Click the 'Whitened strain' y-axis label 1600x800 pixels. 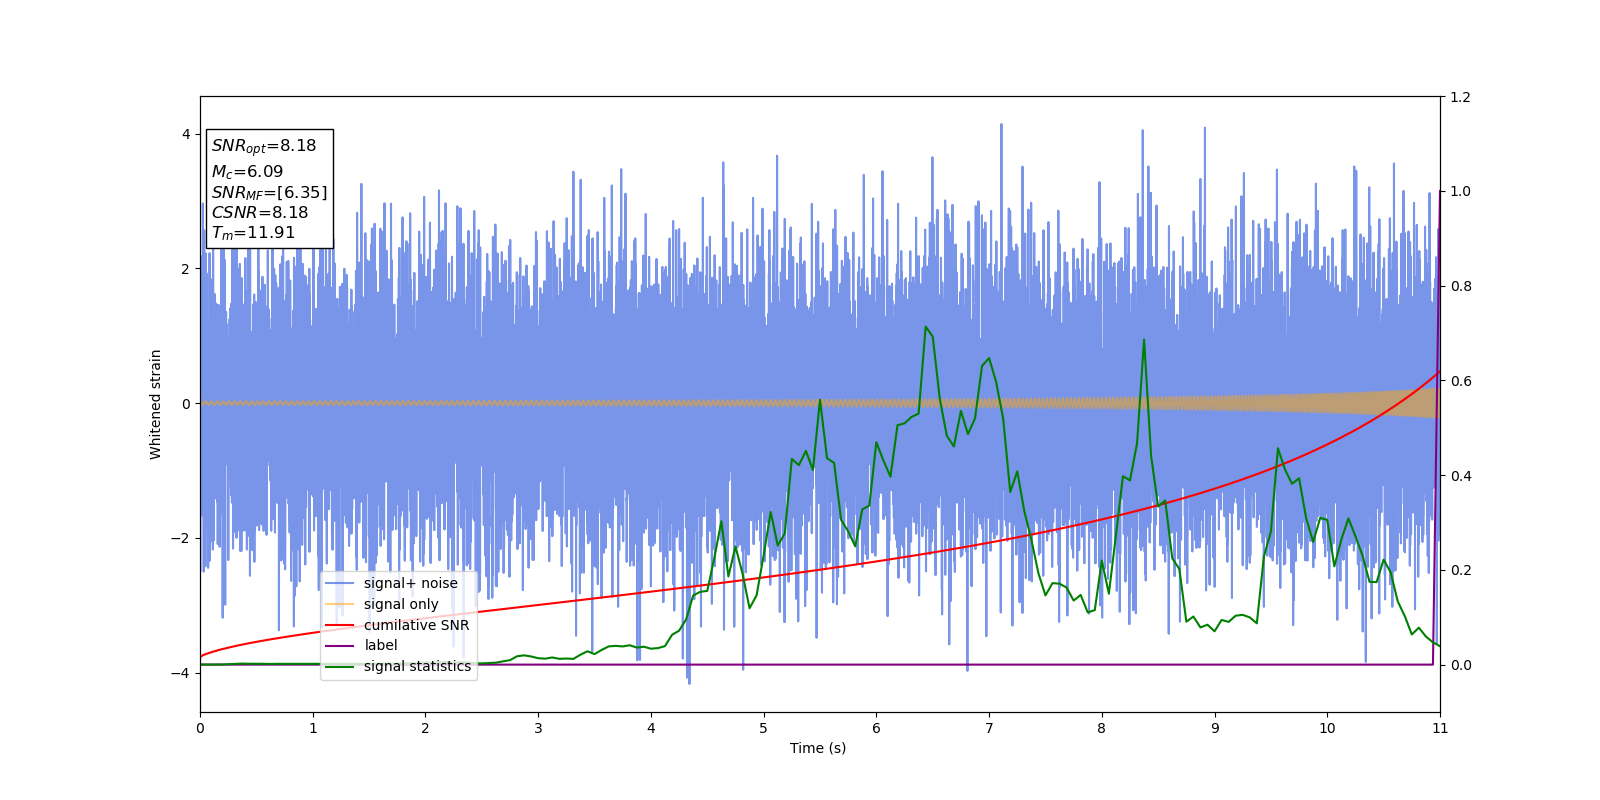click(155, 404)
